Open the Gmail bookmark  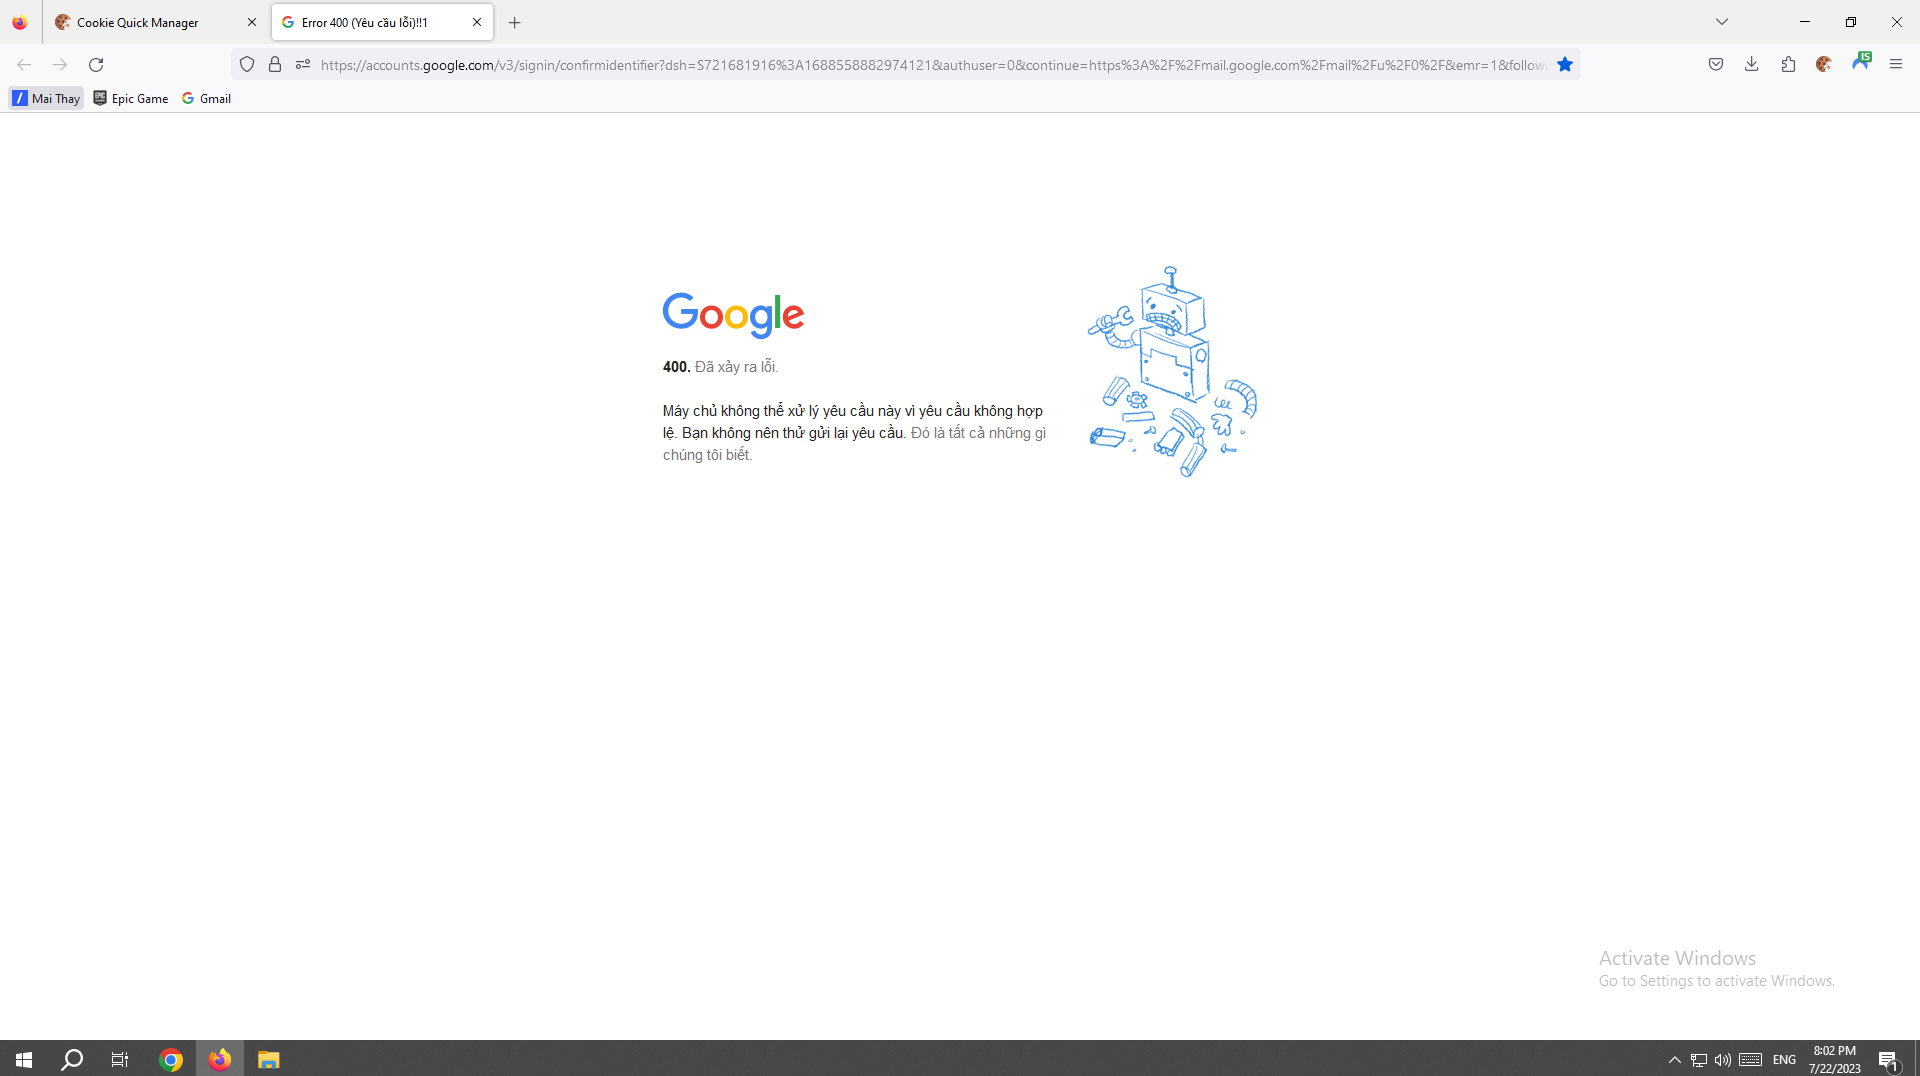pyautogui.click(x=206, y=98)
